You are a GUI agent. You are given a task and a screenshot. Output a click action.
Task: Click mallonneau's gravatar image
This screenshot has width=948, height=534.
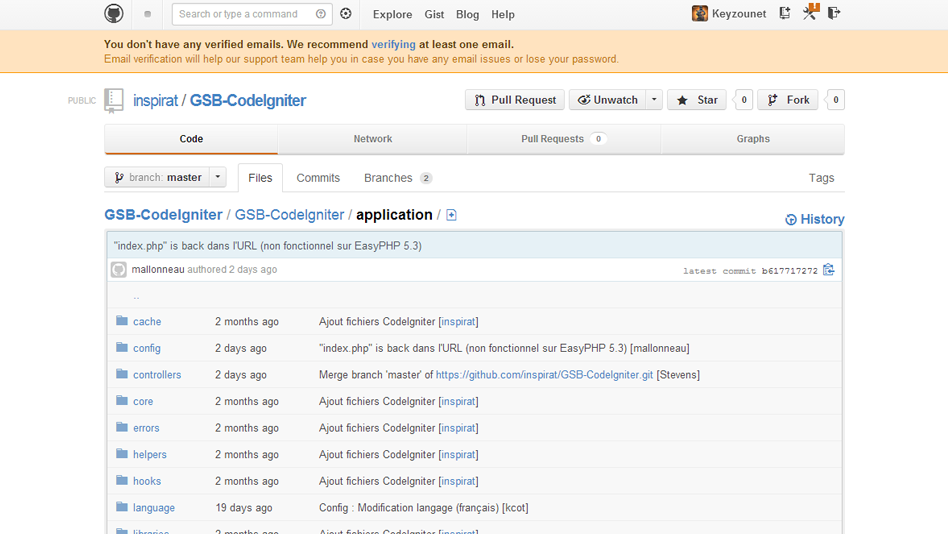click(118, 270)
